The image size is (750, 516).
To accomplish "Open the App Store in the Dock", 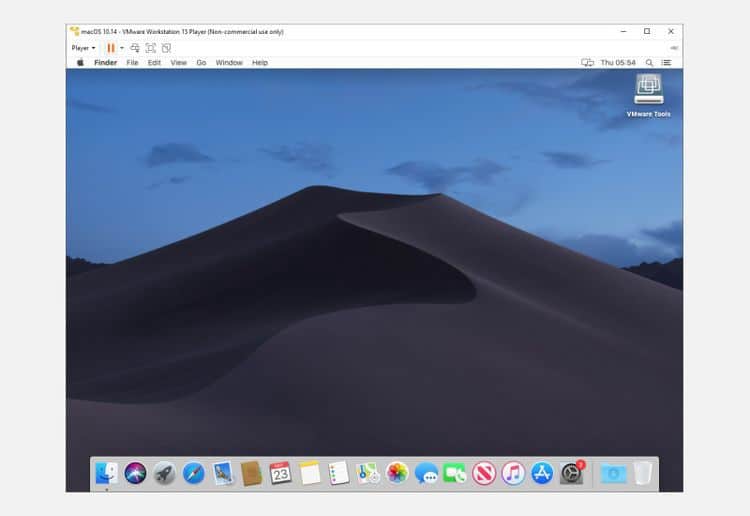I will tap(542, 473).
